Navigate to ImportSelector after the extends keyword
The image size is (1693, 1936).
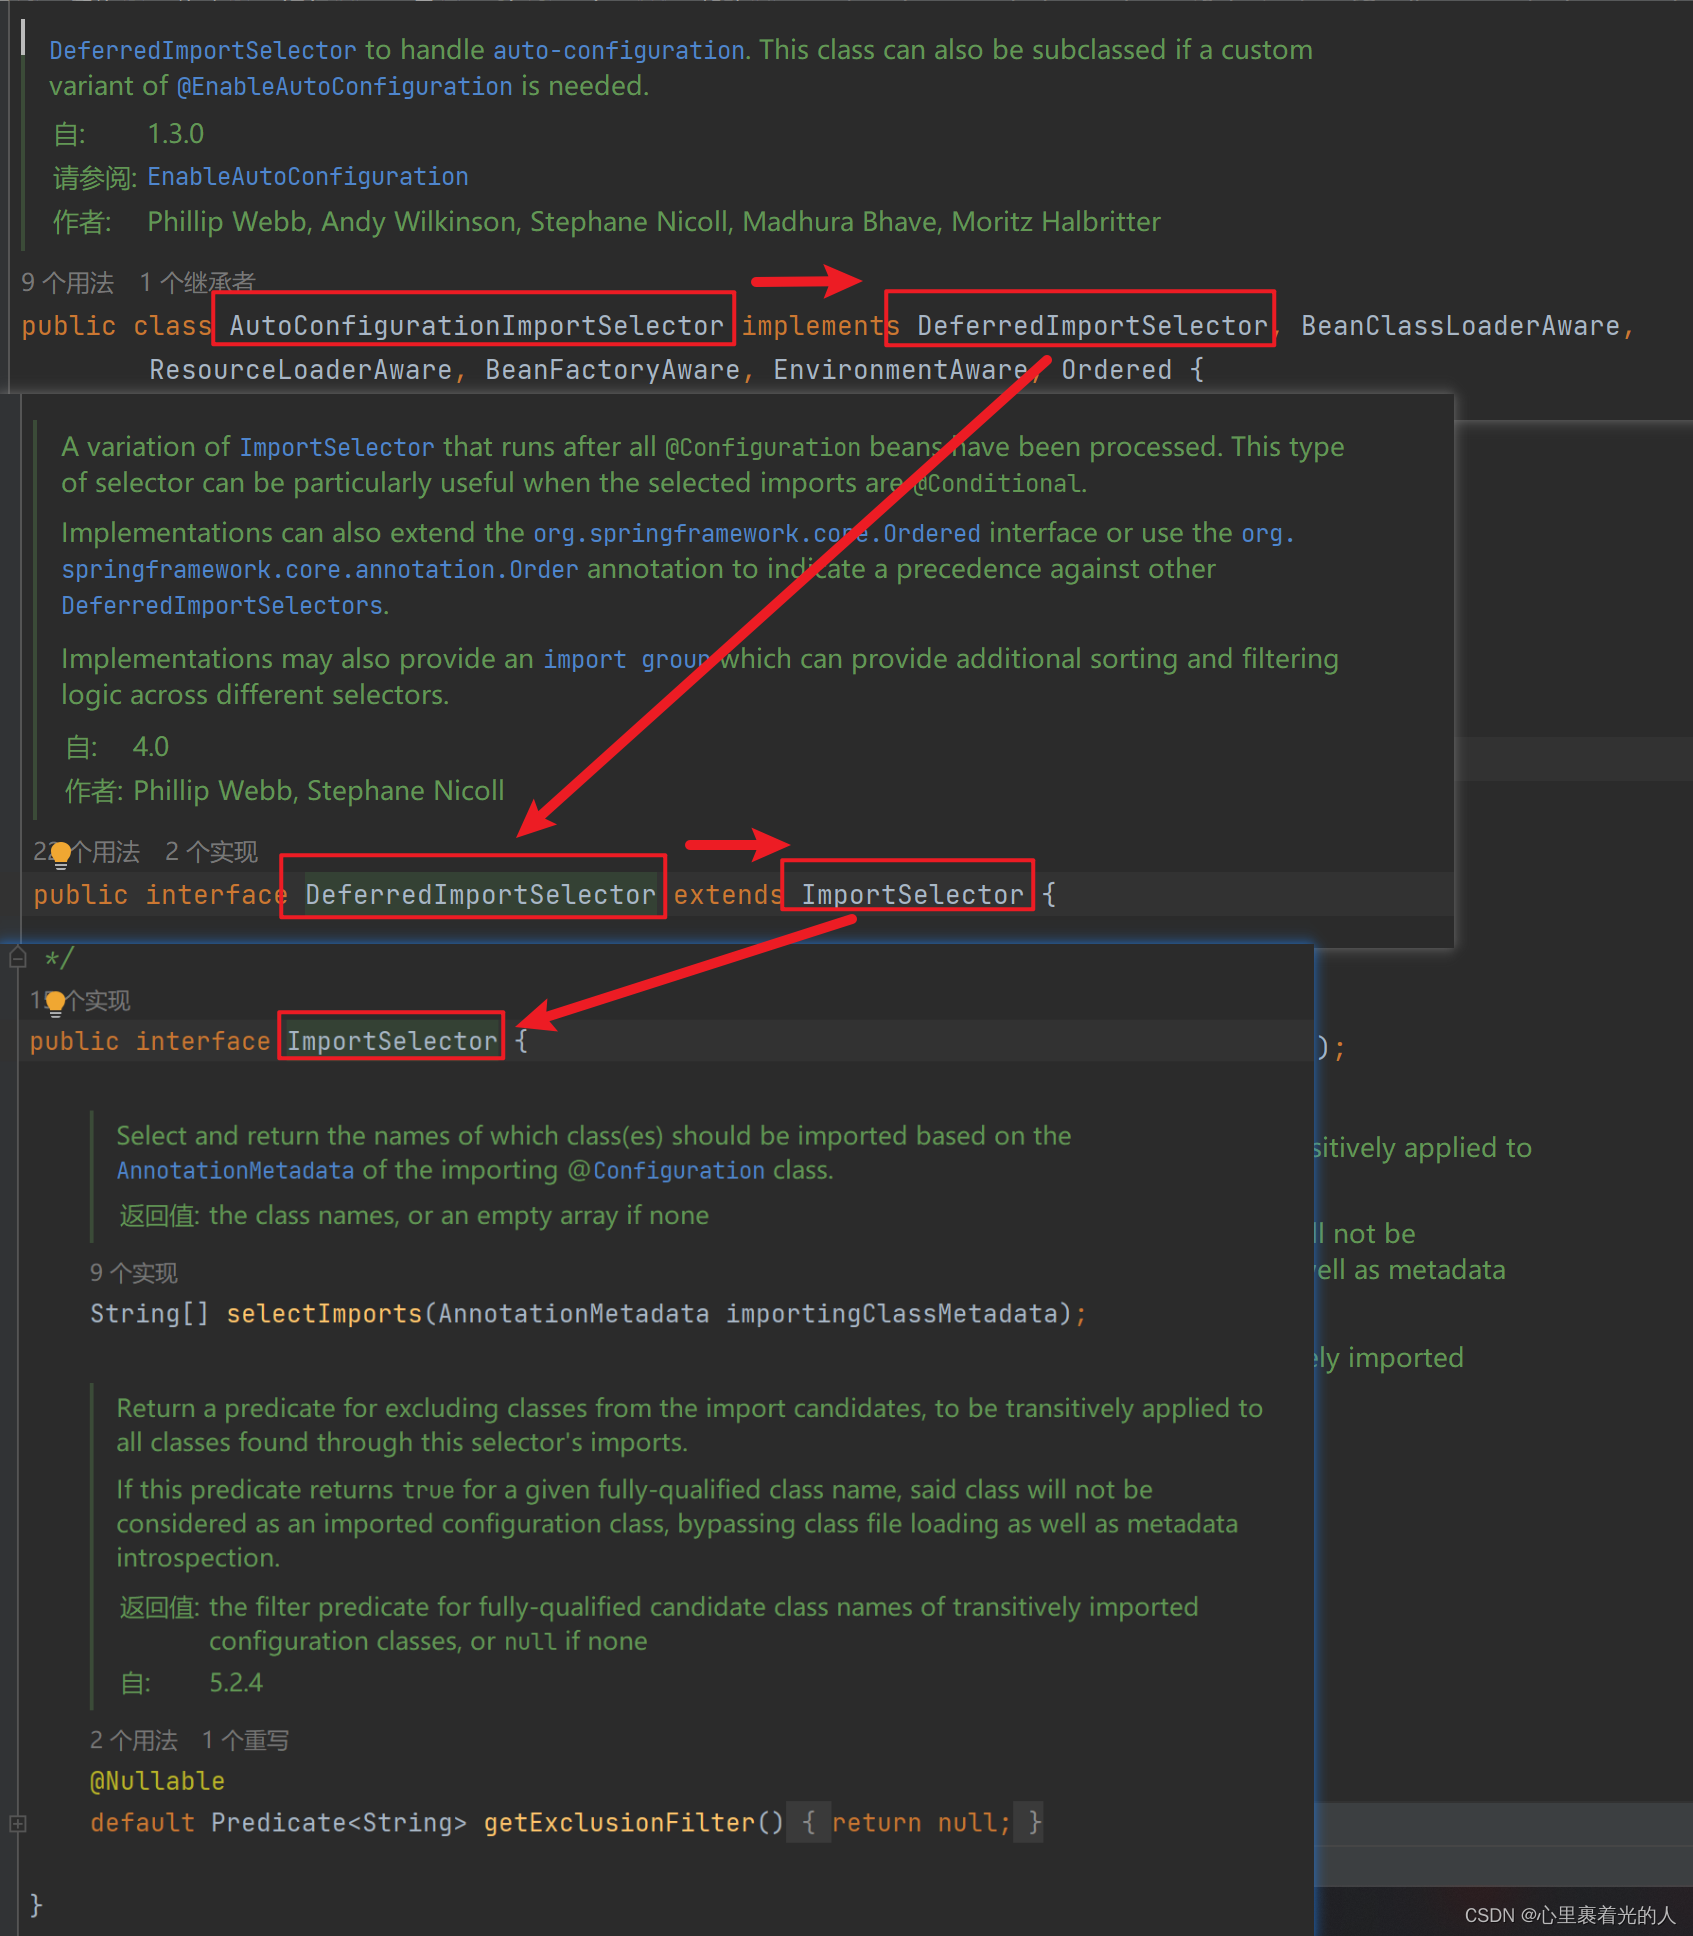point(912,895)
